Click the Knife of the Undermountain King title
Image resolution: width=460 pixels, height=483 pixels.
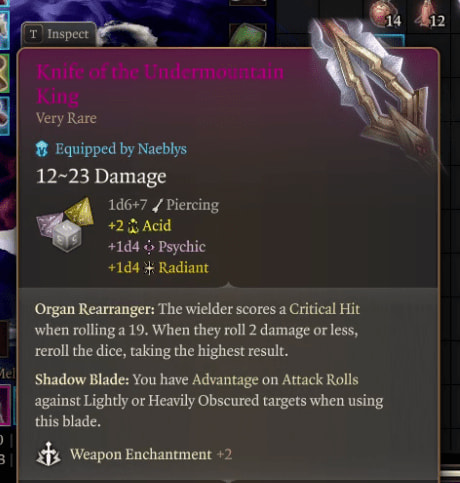point(160,84)
